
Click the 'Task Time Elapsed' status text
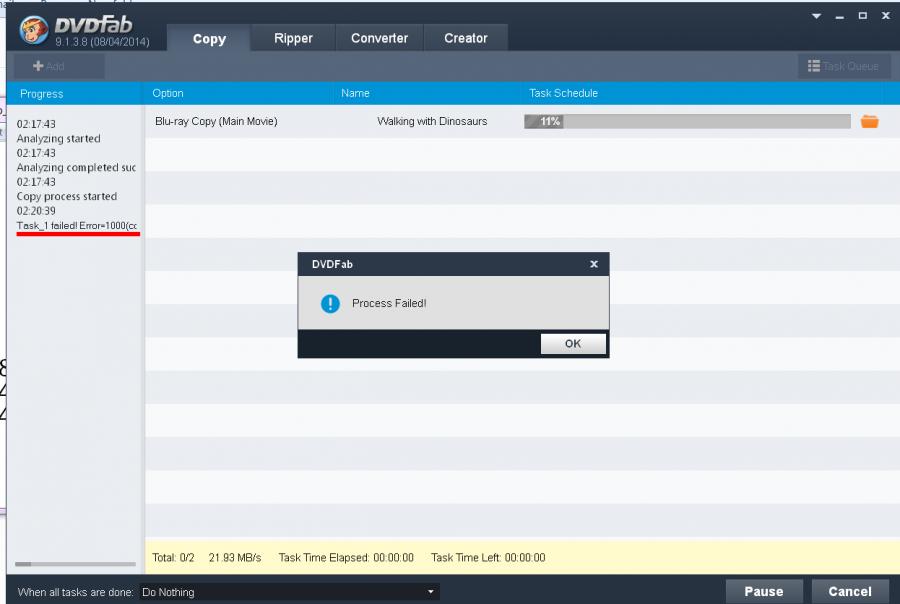click(x=346, y=557)
